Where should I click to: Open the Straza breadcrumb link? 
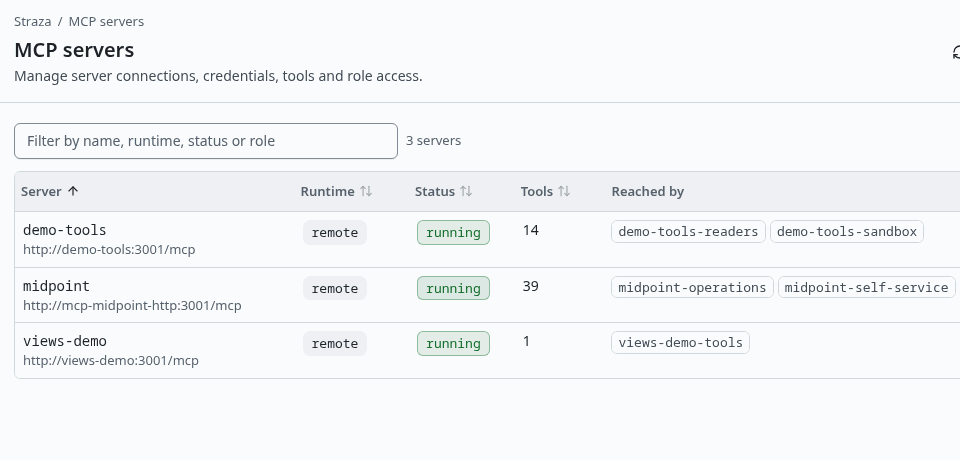pyautogui.click(x=32, y=21)
